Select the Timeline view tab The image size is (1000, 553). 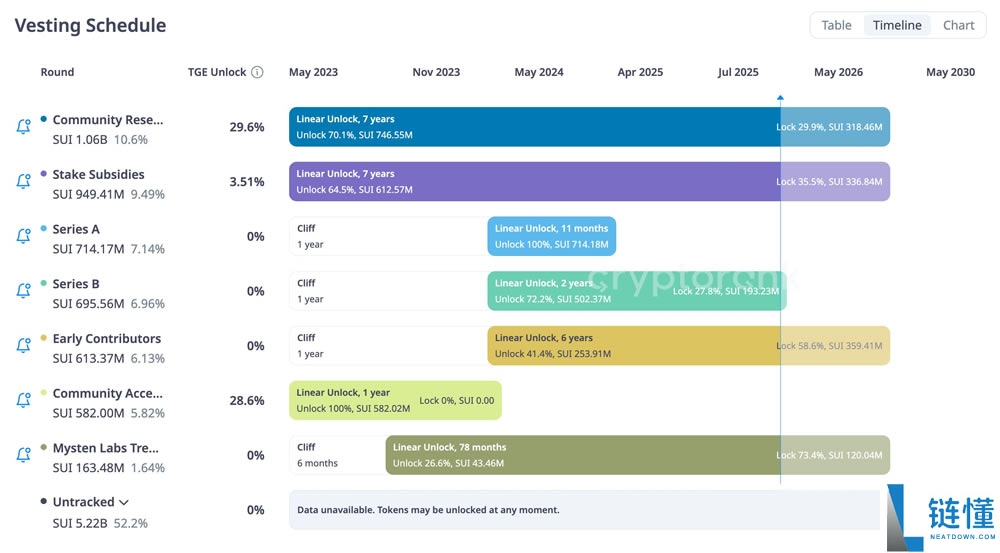point(897,25)
